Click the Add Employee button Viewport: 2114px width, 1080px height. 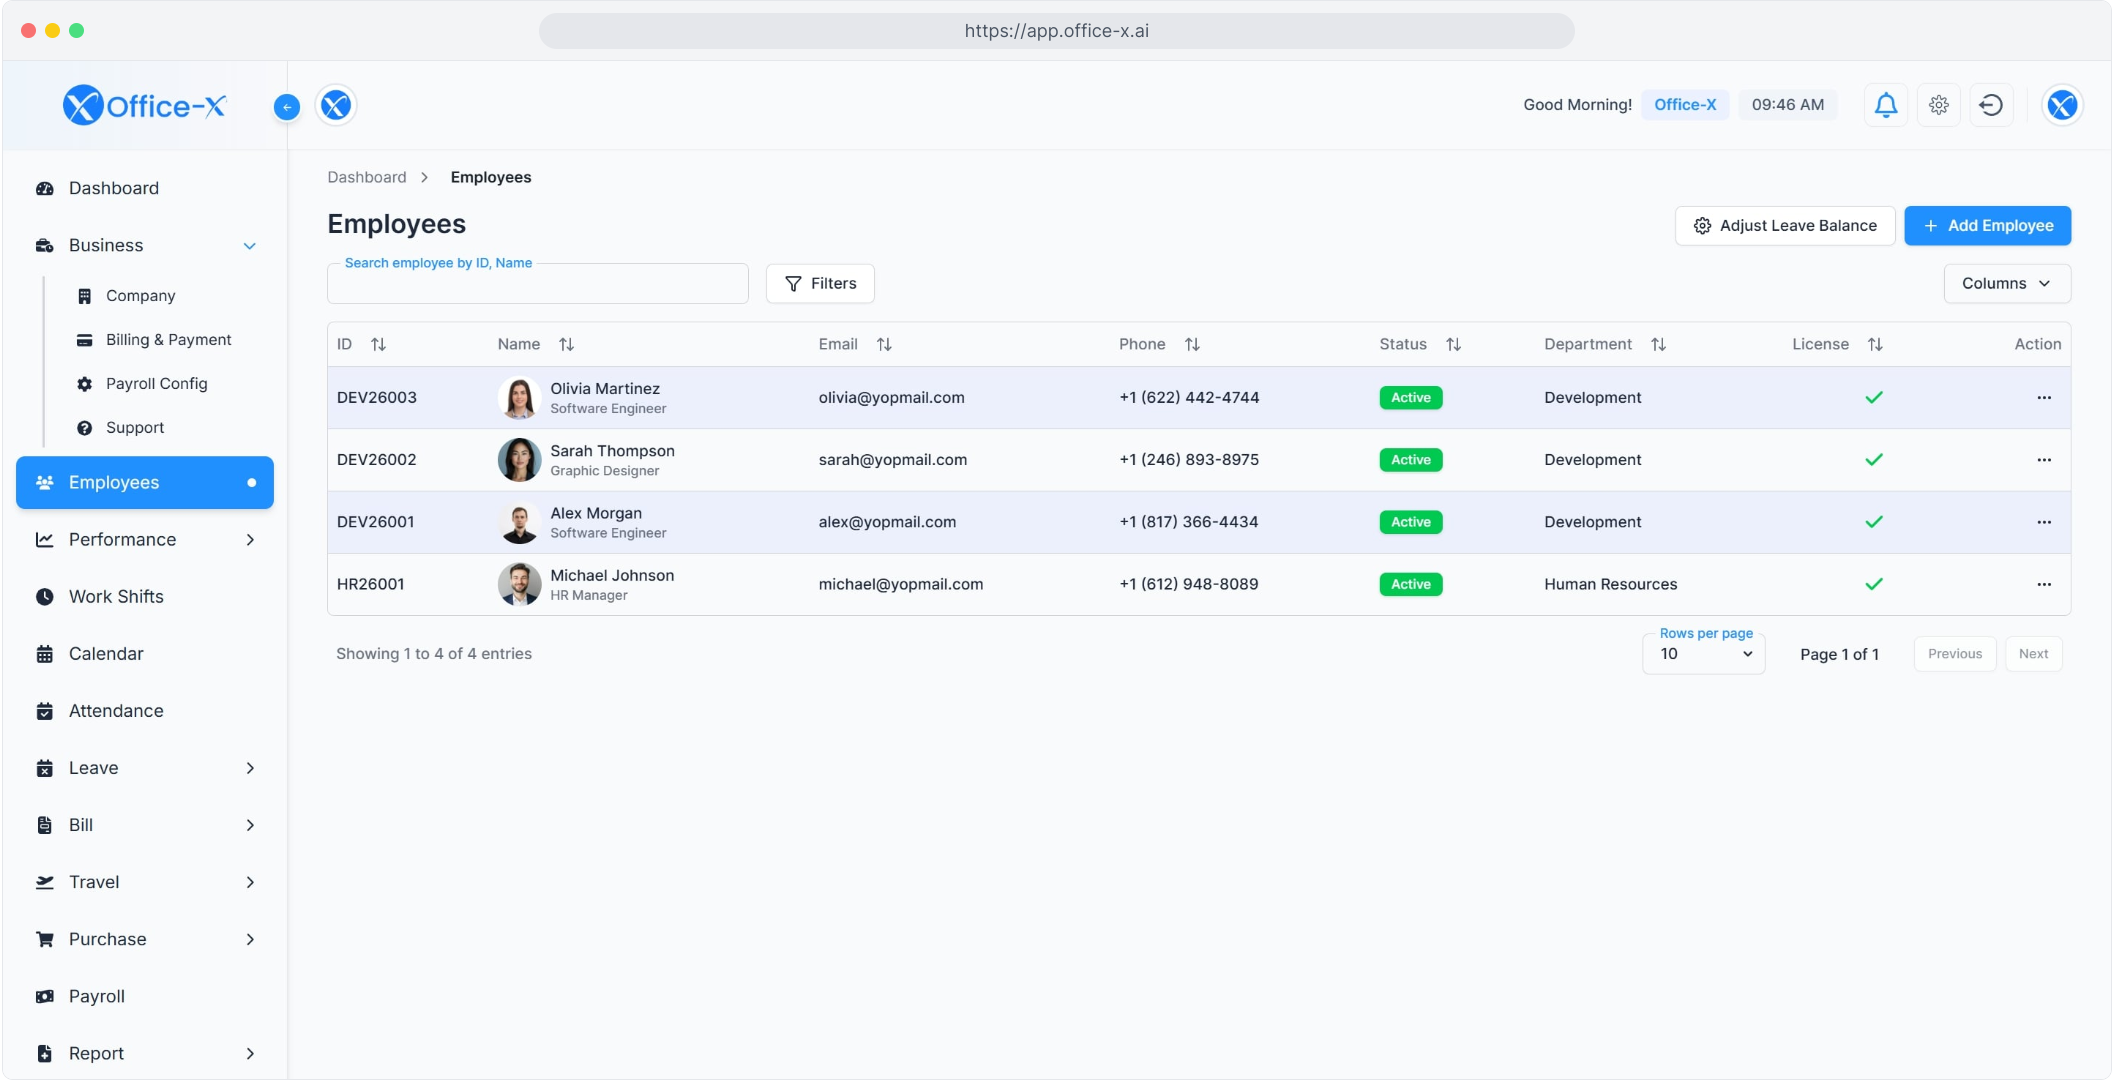[x=1987, y=226]
